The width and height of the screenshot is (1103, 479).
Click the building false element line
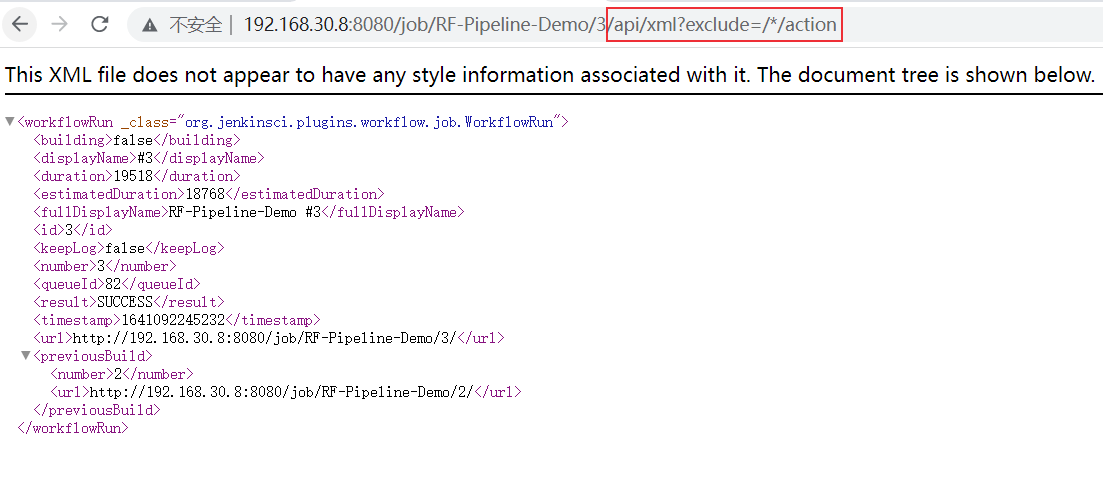137,139
